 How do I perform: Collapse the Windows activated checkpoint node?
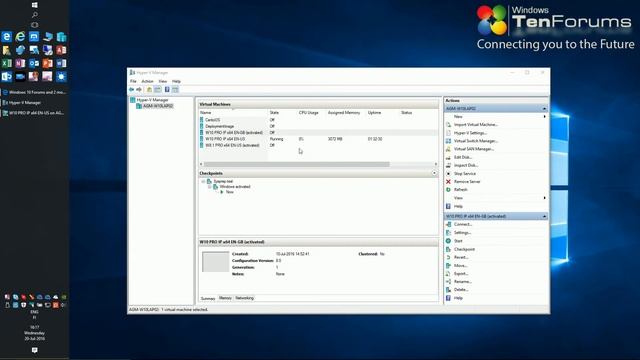(x=210, y=187)
